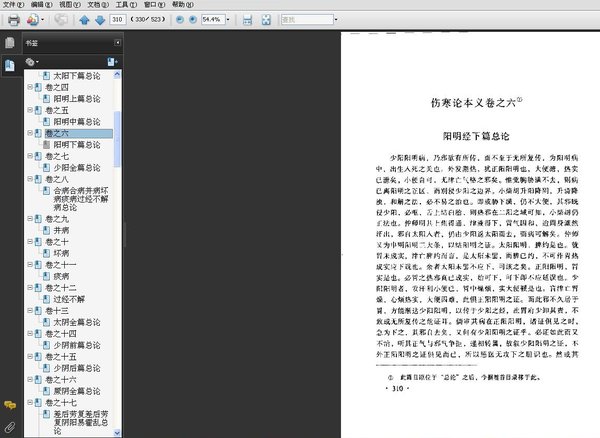The height and width of the screenshot is (438, 600).
Task: Go to previous page with up arrow
Action: 84,20
